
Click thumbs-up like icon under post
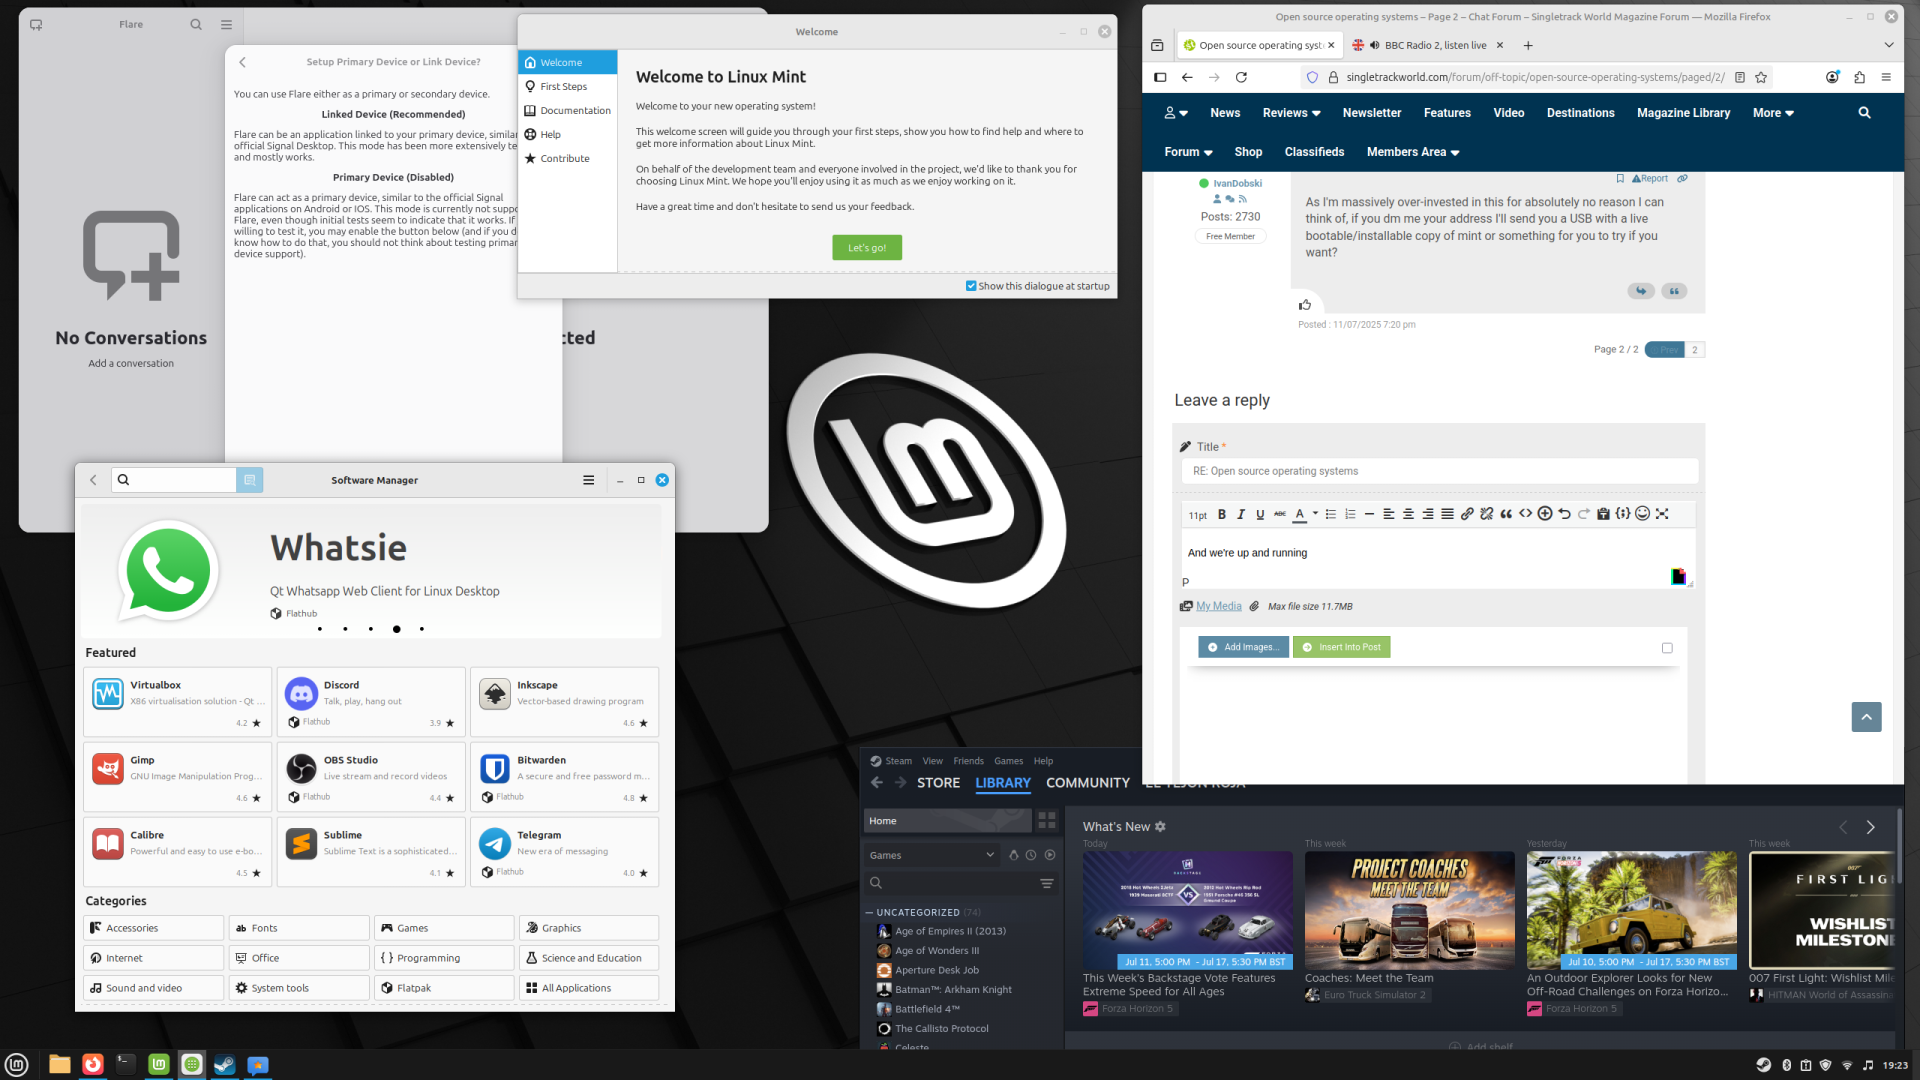point(1305,305)
